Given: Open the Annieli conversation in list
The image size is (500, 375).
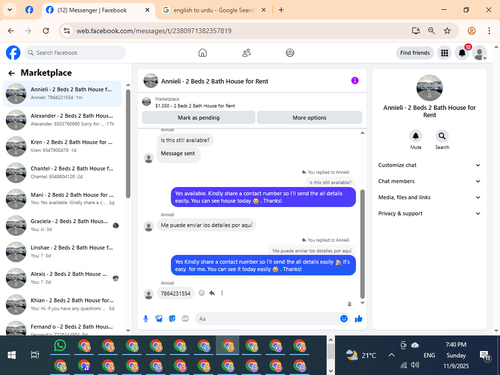Looking at the screenshot, I should [62, 94].
